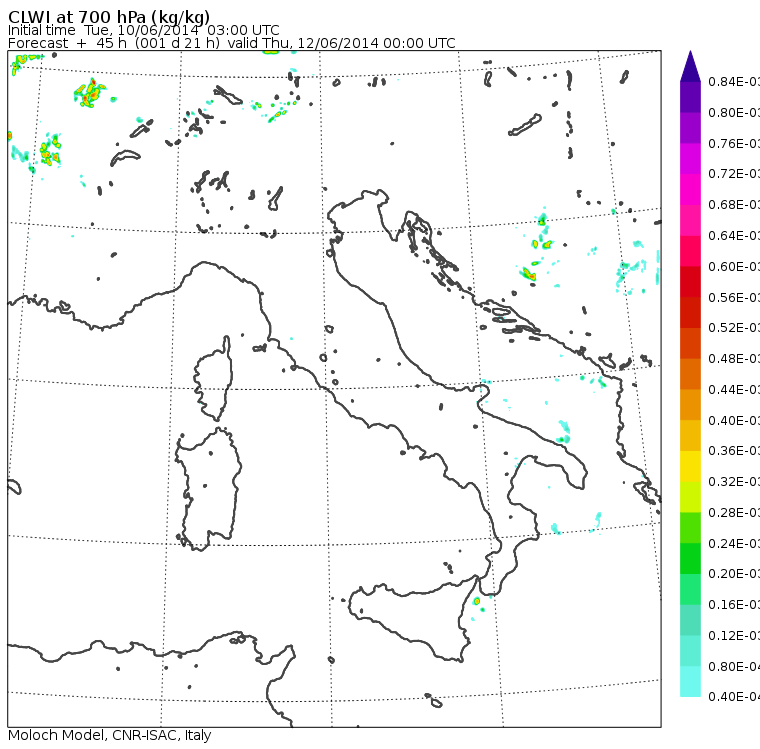
Task: Click the 0.28E-03 colorbar label
Action: [734, 512]
